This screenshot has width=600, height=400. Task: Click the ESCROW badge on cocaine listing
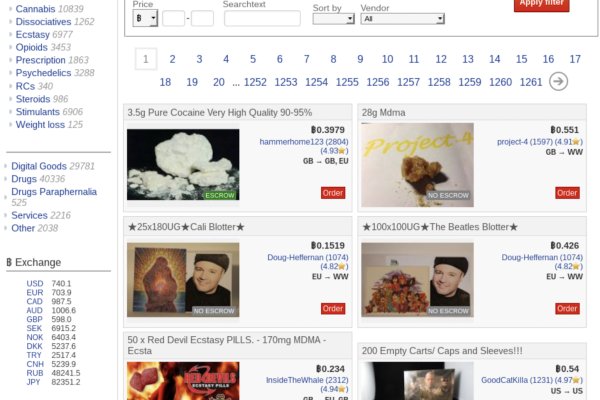[219, 195]
